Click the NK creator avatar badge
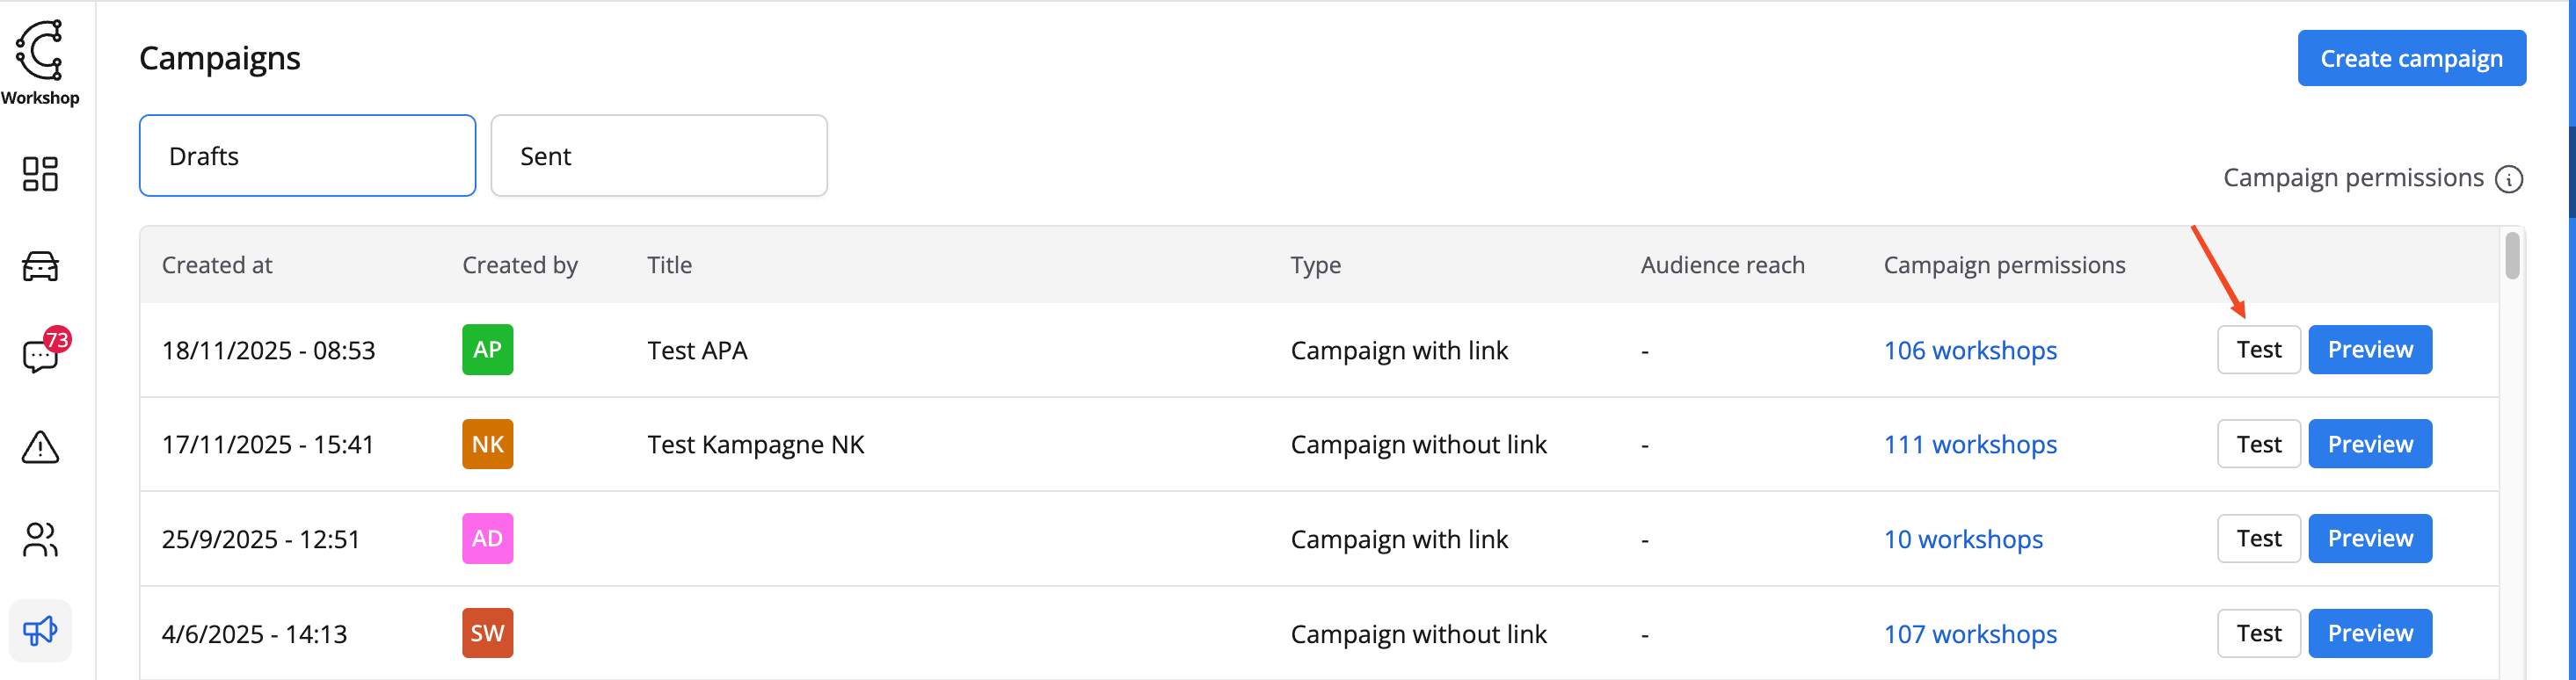 (487, 444)
